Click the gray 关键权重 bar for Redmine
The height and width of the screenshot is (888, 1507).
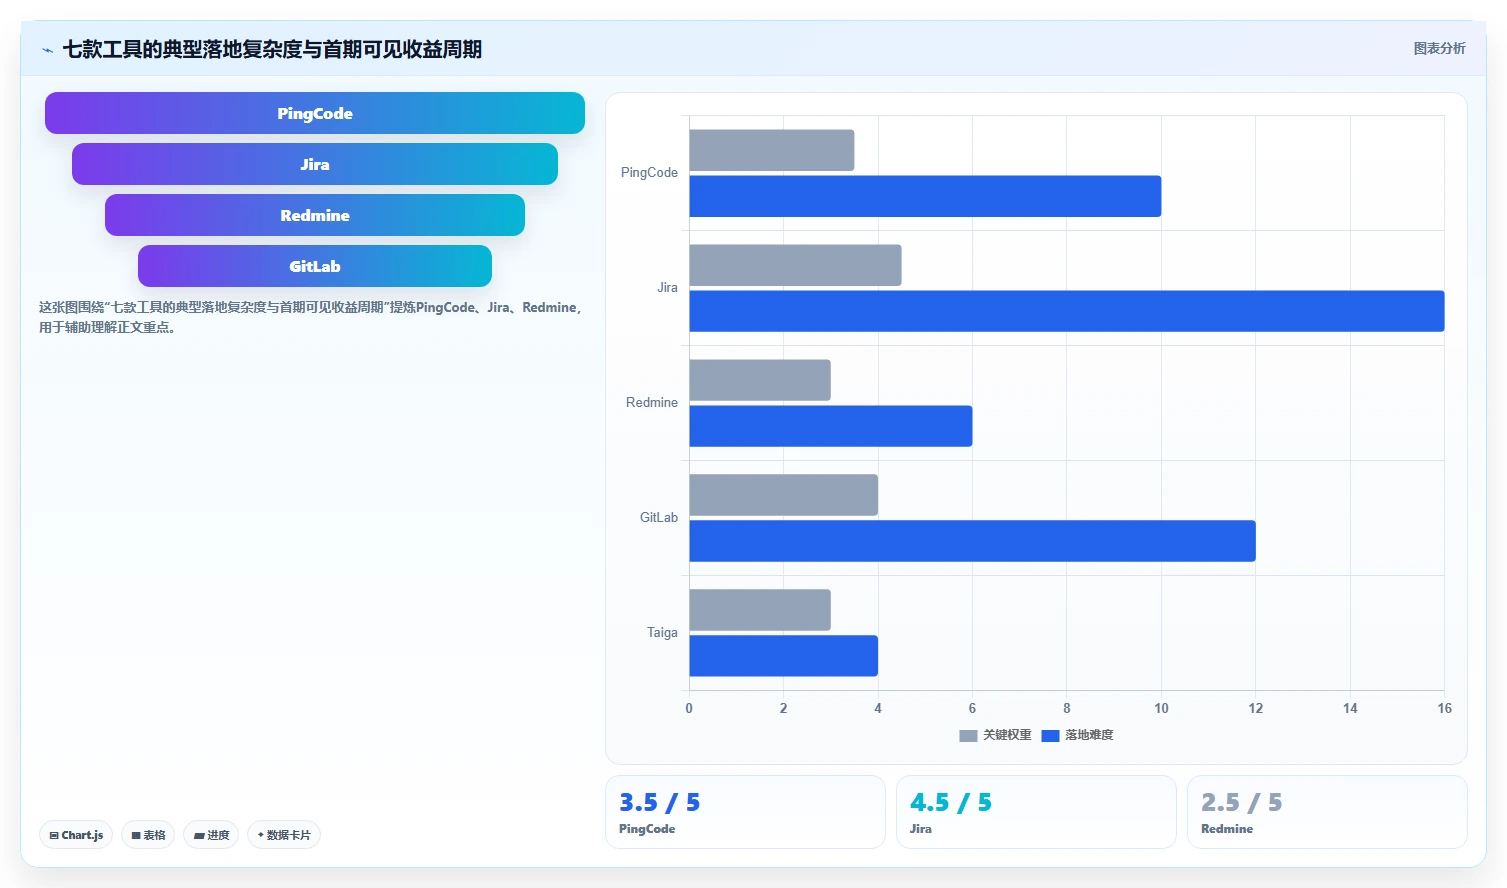pyautogui.click(x=760, y=380)
